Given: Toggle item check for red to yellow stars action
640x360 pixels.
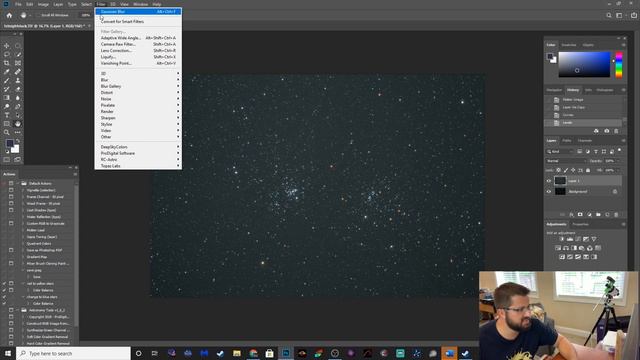Looking at the screenshot, I should (4, 283).
